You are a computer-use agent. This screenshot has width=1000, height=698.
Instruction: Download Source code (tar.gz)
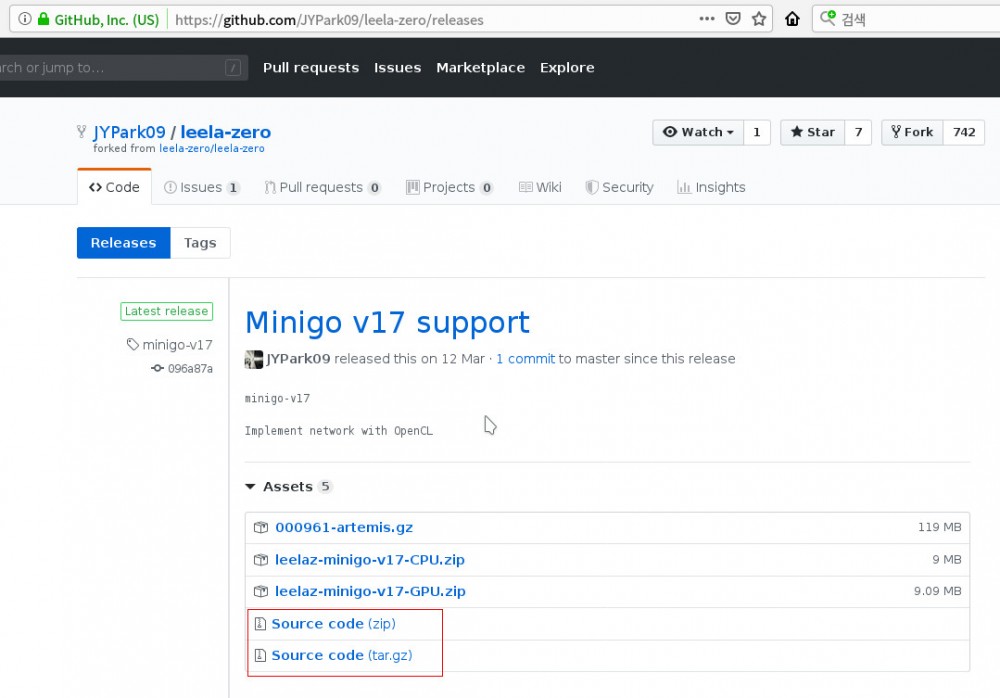(342, 655)
